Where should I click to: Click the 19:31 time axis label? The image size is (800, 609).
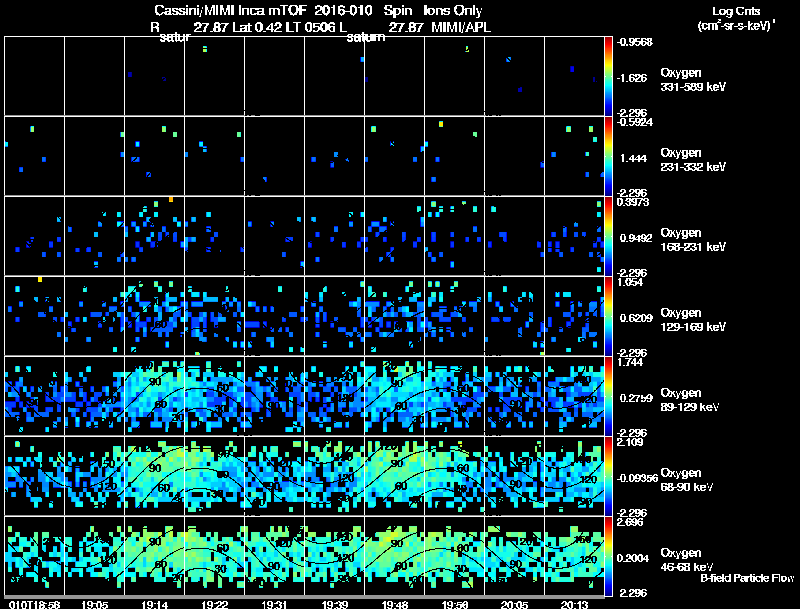274,604
